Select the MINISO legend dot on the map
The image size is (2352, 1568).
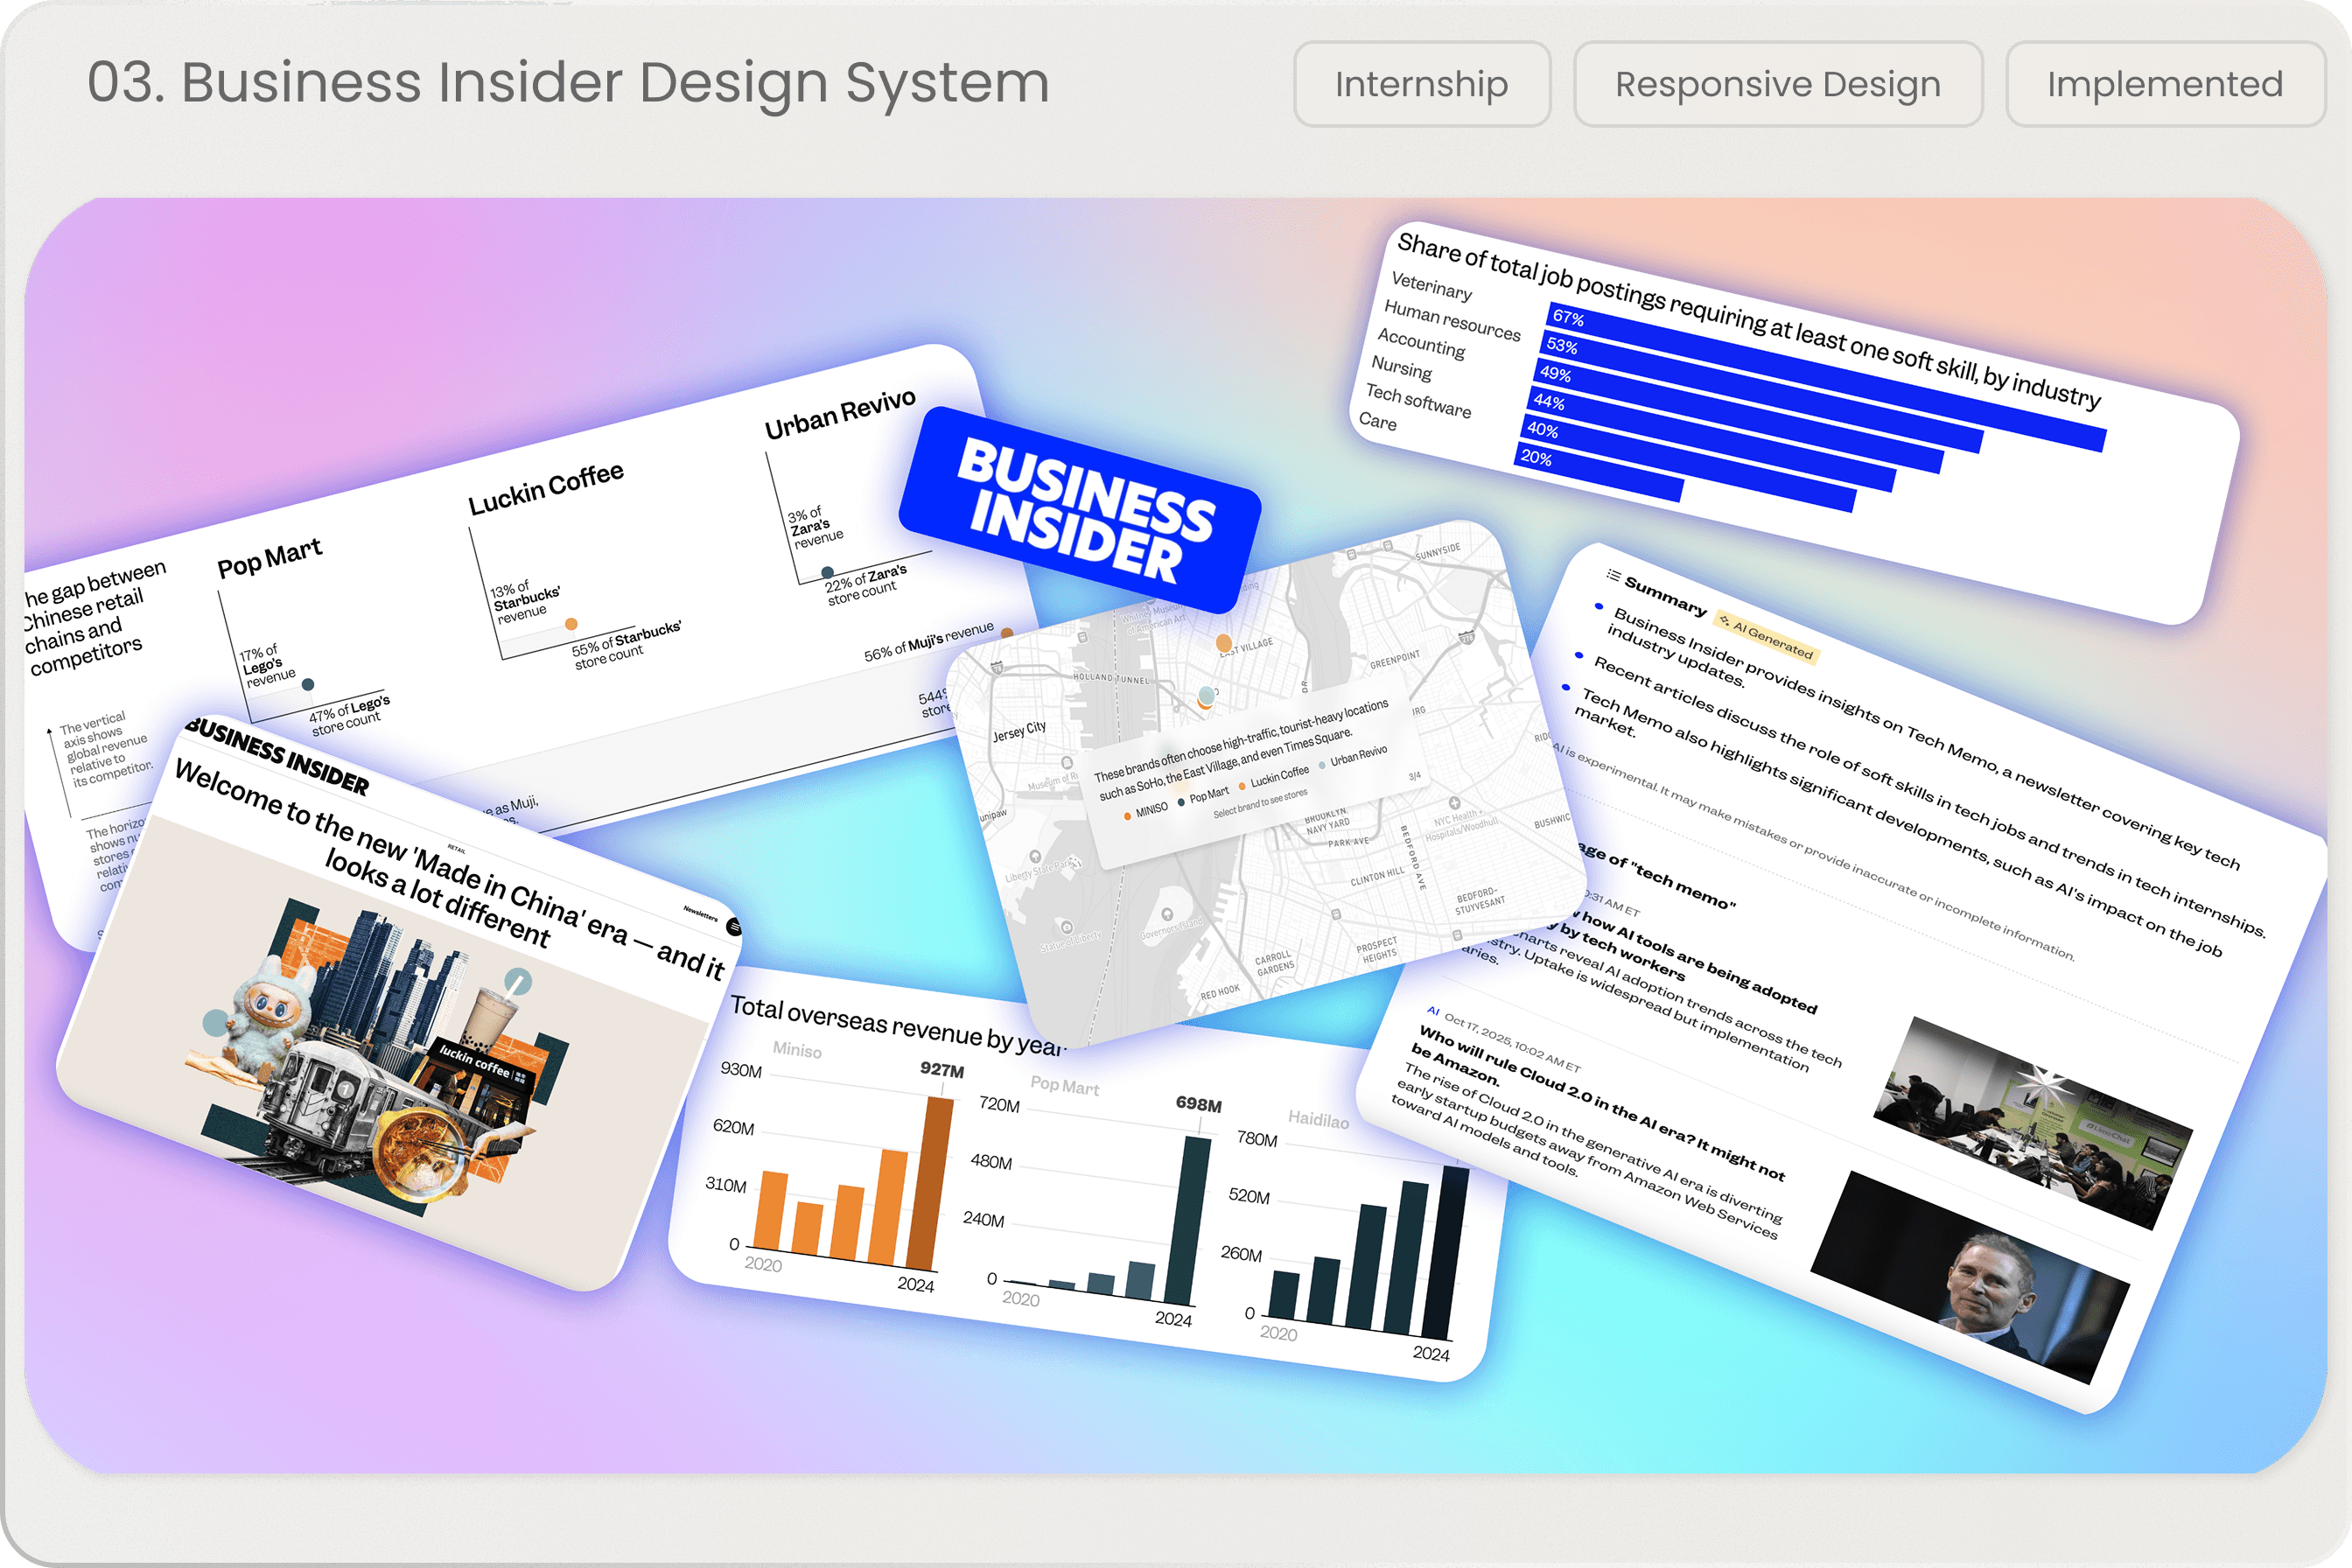[x=1128, y=816]
